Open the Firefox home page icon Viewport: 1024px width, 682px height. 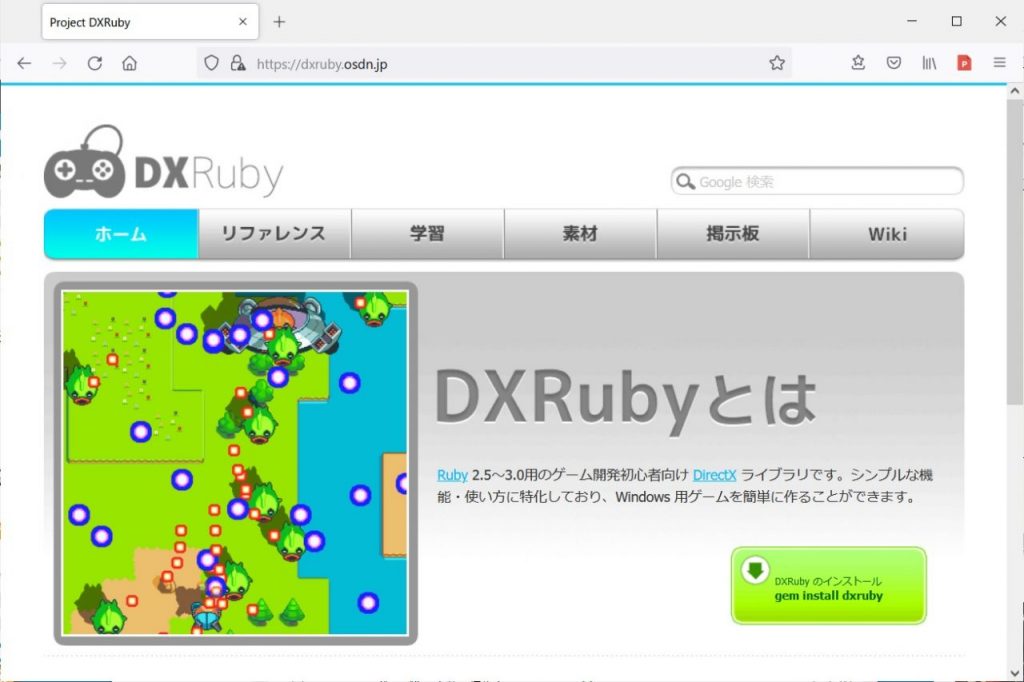pyautogui.click(x=131, y=62)
